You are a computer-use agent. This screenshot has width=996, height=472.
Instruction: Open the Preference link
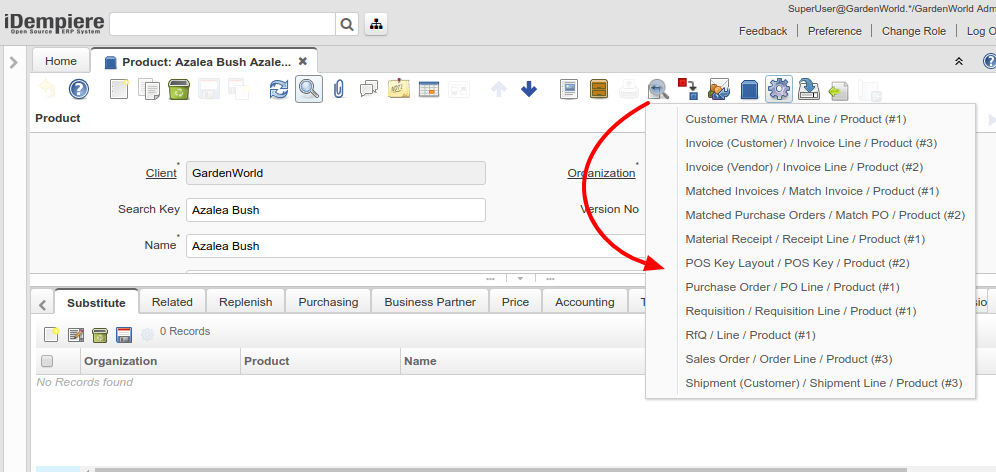[x=834, y=31]
